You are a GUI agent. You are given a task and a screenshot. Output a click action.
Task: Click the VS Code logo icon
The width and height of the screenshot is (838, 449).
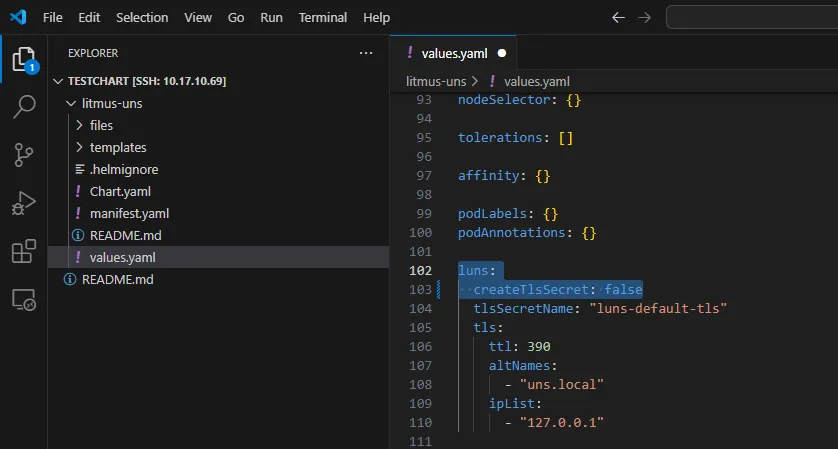point(18,18)
